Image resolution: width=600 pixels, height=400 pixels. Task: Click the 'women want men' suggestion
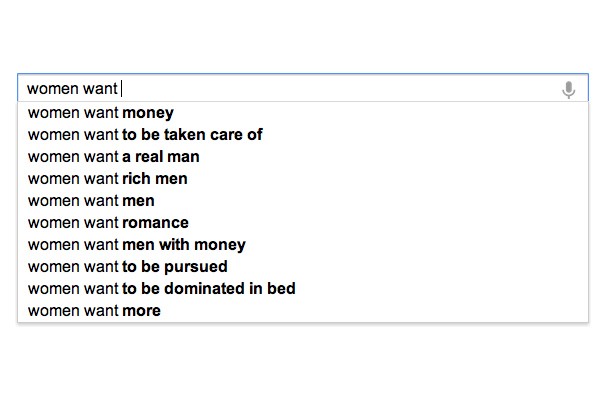(x=91, y=201)
